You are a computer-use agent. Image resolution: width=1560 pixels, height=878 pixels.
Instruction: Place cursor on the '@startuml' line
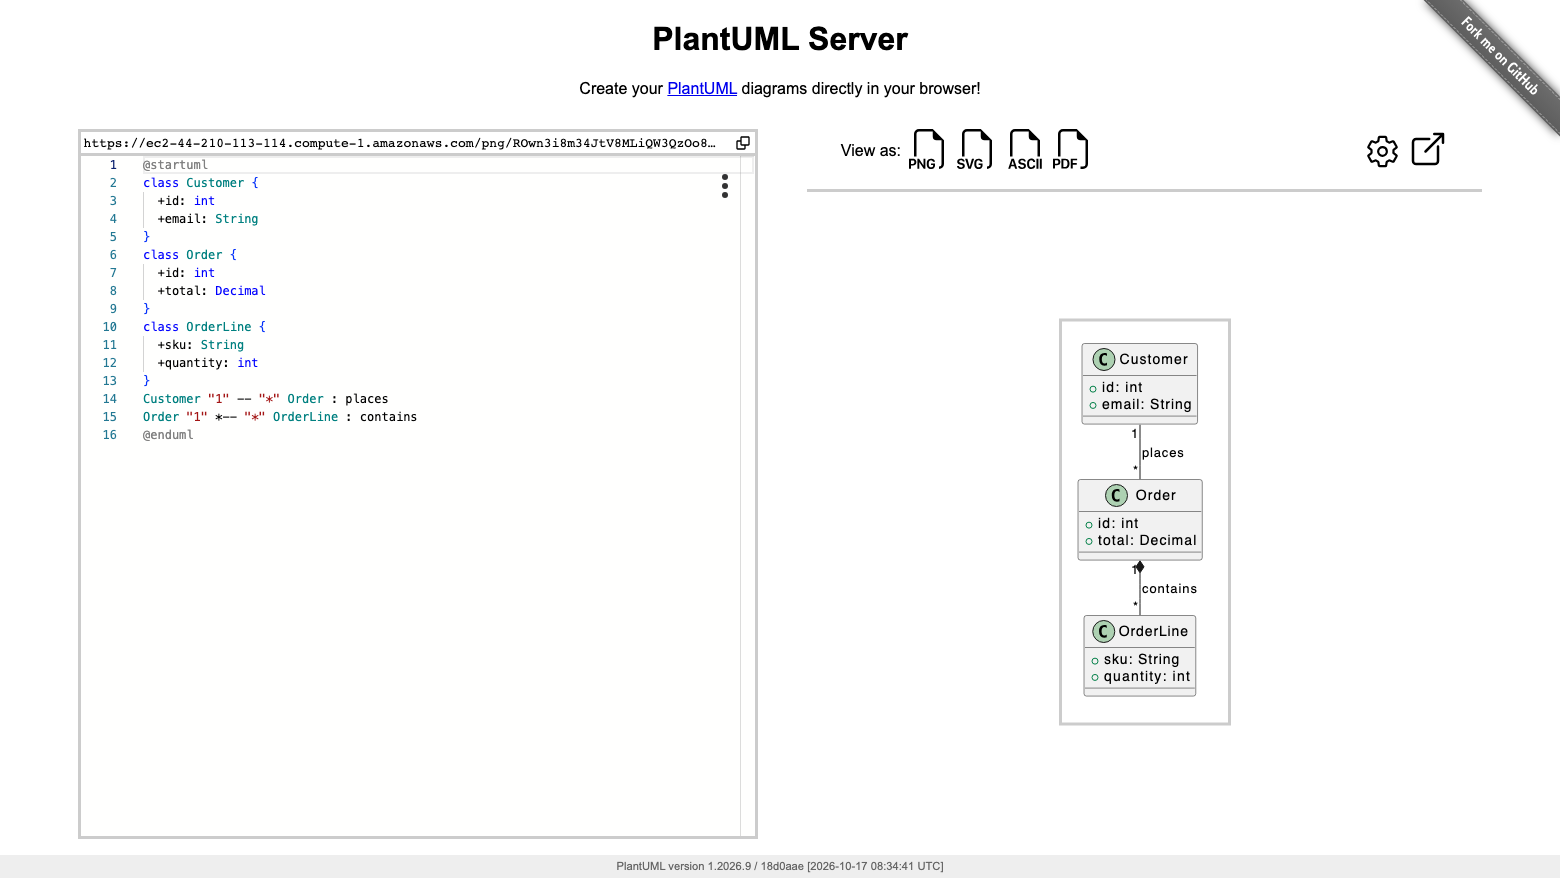[x=175, y=165]
